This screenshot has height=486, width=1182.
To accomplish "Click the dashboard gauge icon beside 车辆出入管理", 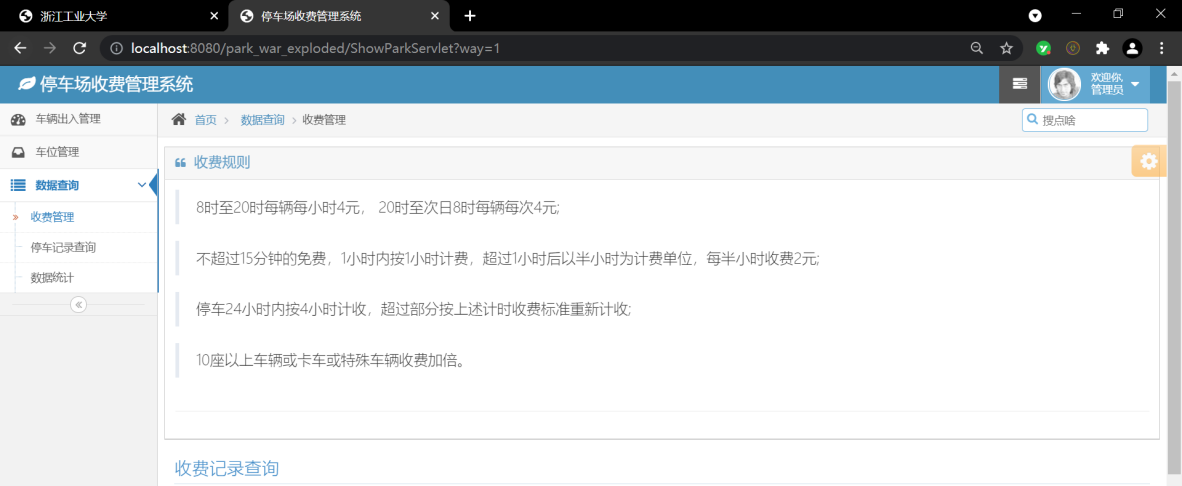I will pos(18,120).
